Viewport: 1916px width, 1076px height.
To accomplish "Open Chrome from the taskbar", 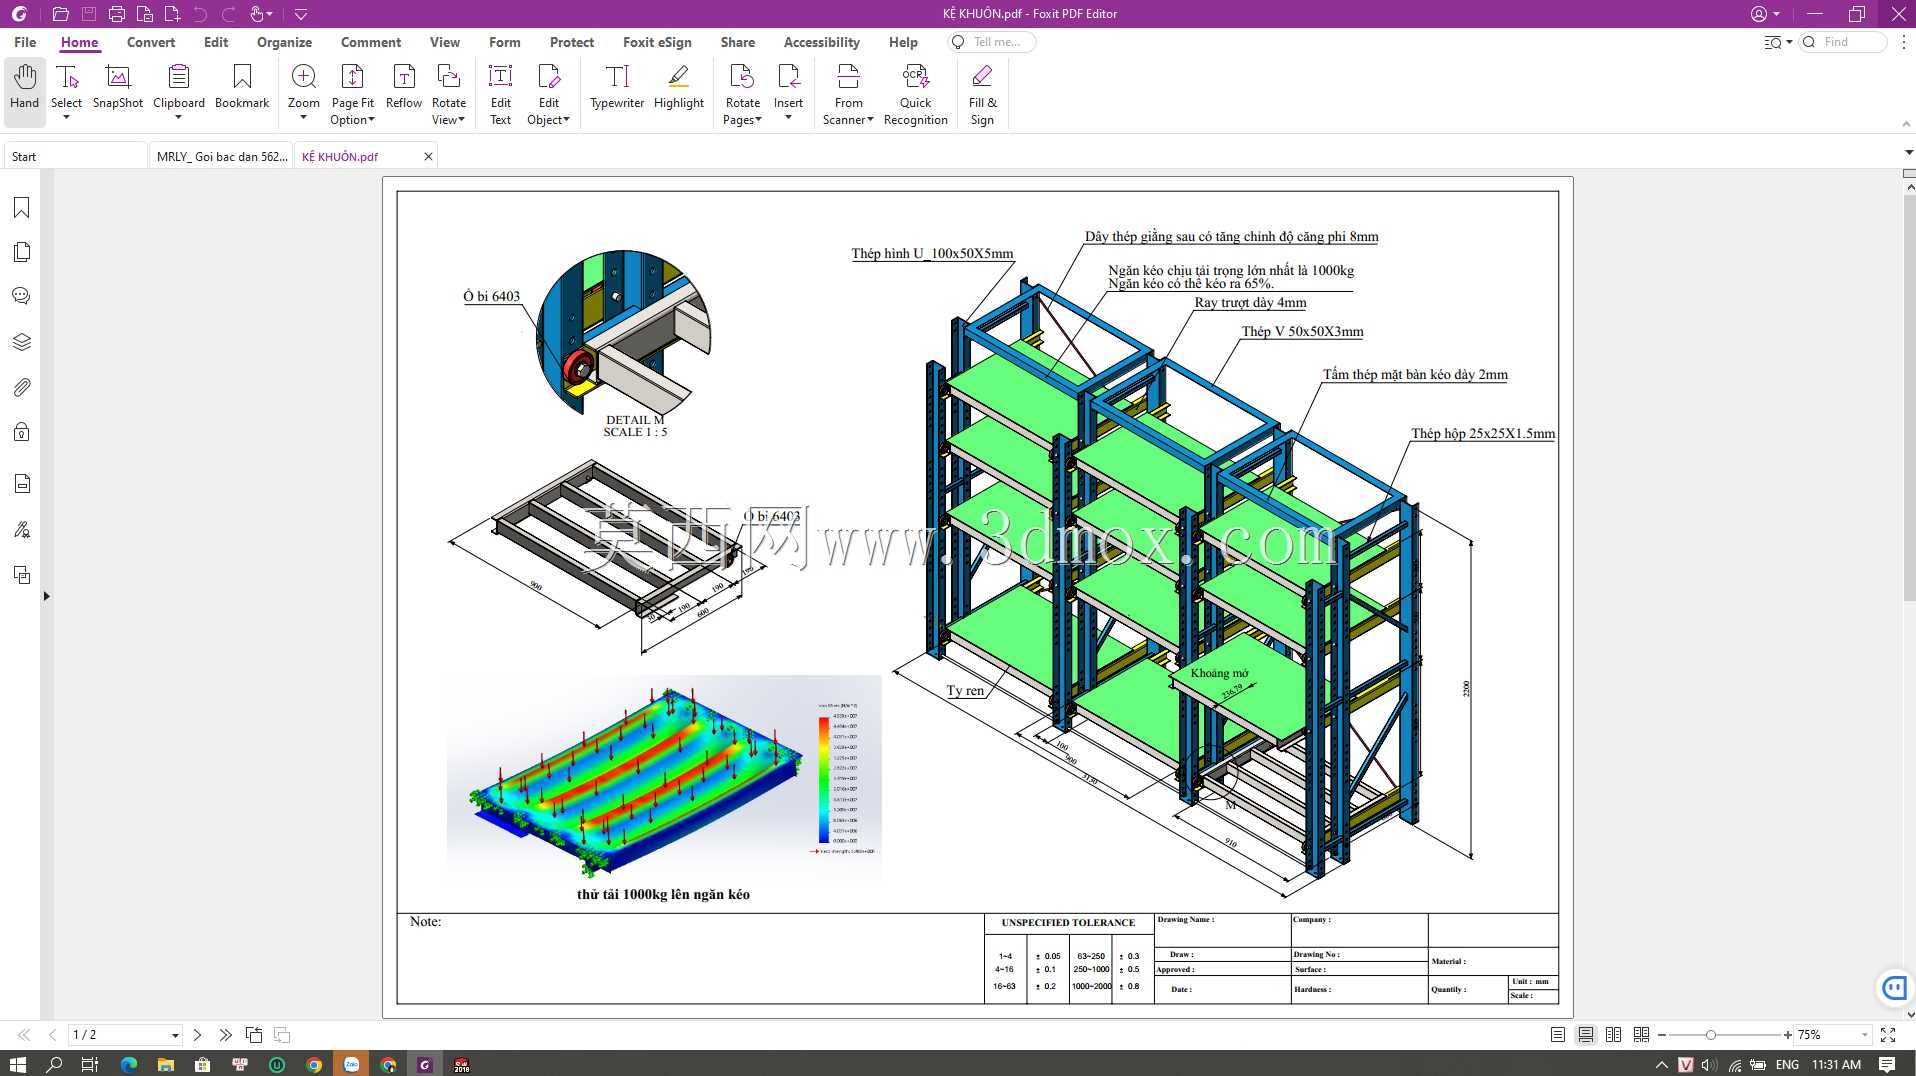I will point(314,1064).
